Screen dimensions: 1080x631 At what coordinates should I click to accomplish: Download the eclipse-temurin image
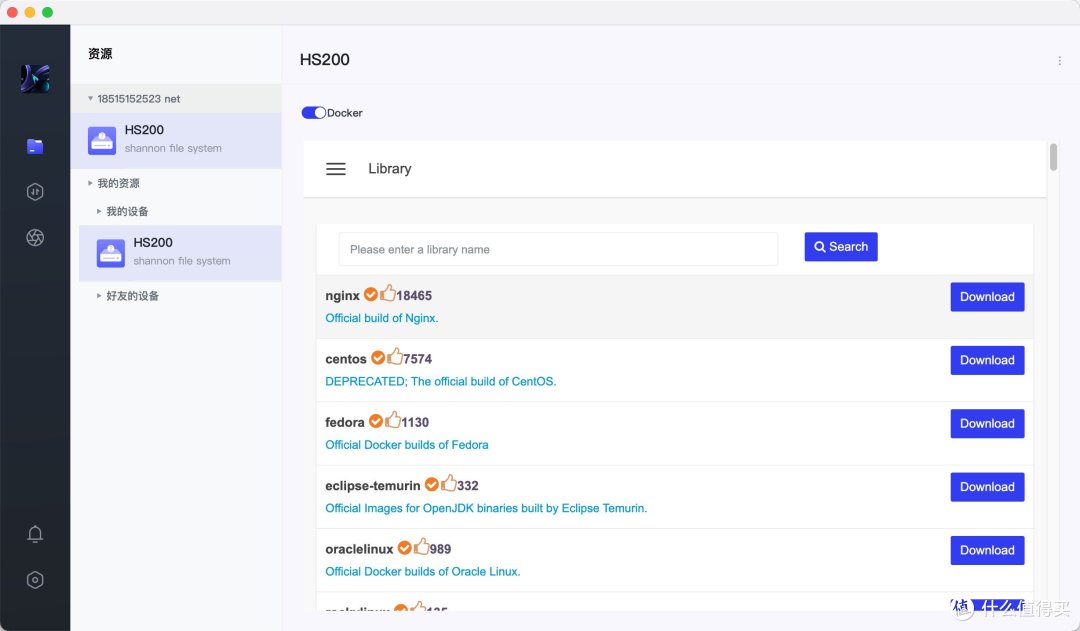coord(987,487)
